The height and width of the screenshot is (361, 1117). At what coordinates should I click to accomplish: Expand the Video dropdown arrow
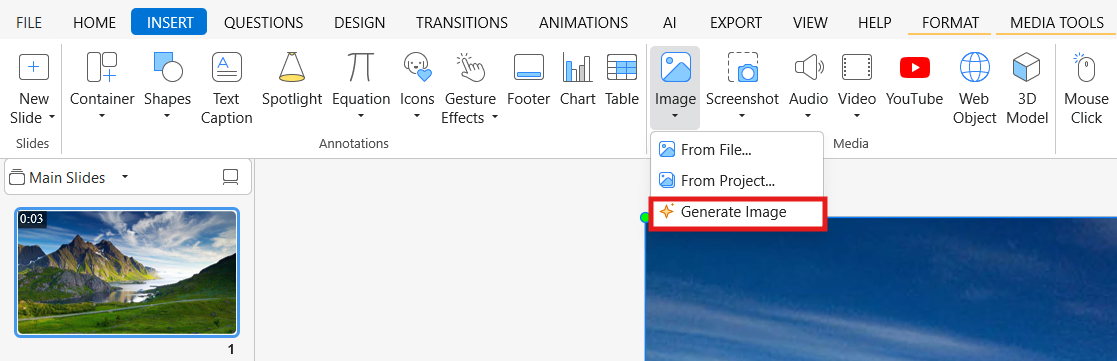tap(857, 117)
